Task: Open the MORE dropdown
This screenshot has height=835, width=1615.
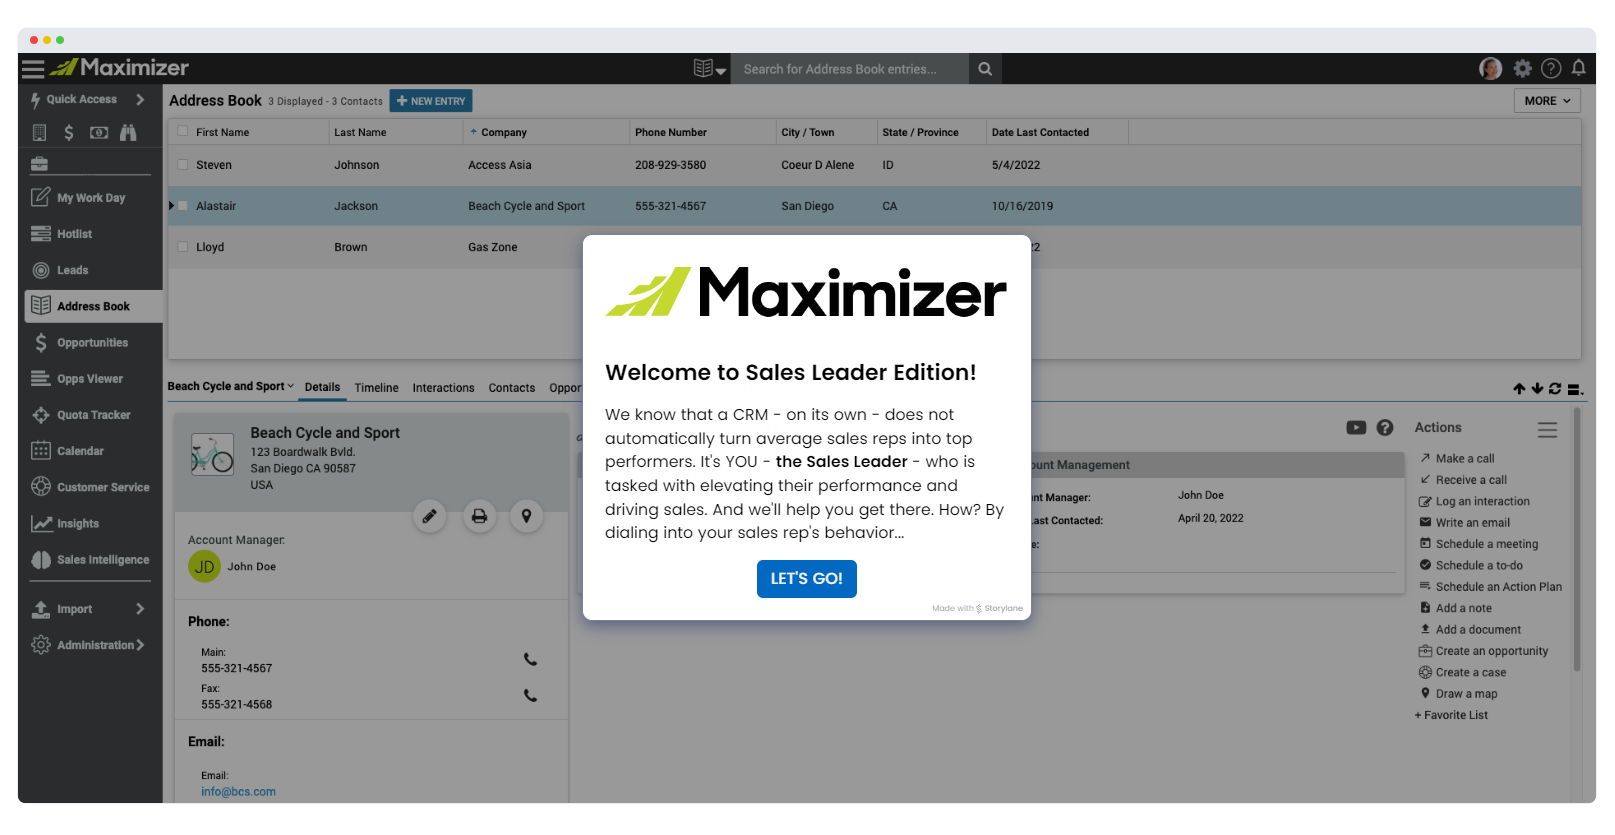Action: [x=1547, y=101]
